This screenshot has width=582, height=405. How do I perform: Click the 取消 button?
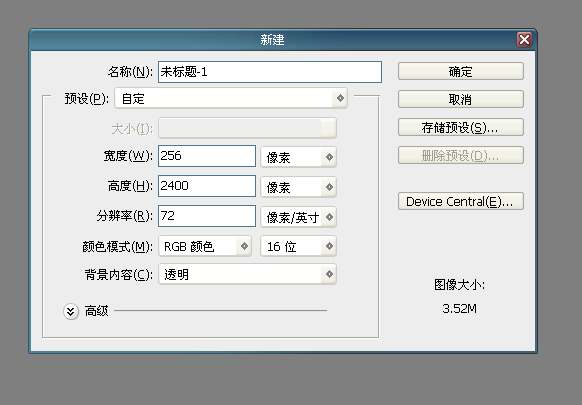pos(461,99)
